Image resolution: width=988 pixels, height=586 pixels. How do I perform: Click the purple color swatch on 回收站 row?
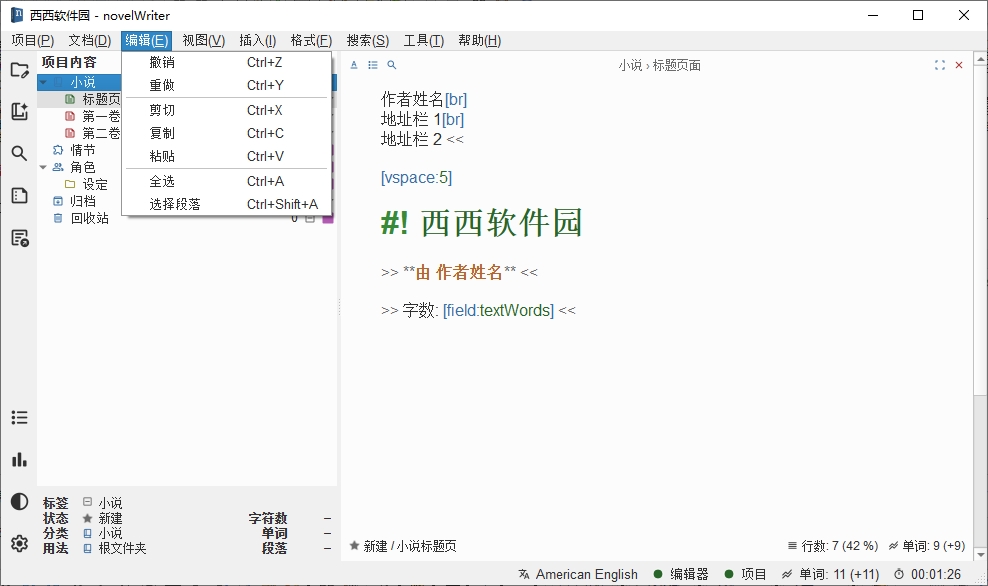[x=328, y=219]
